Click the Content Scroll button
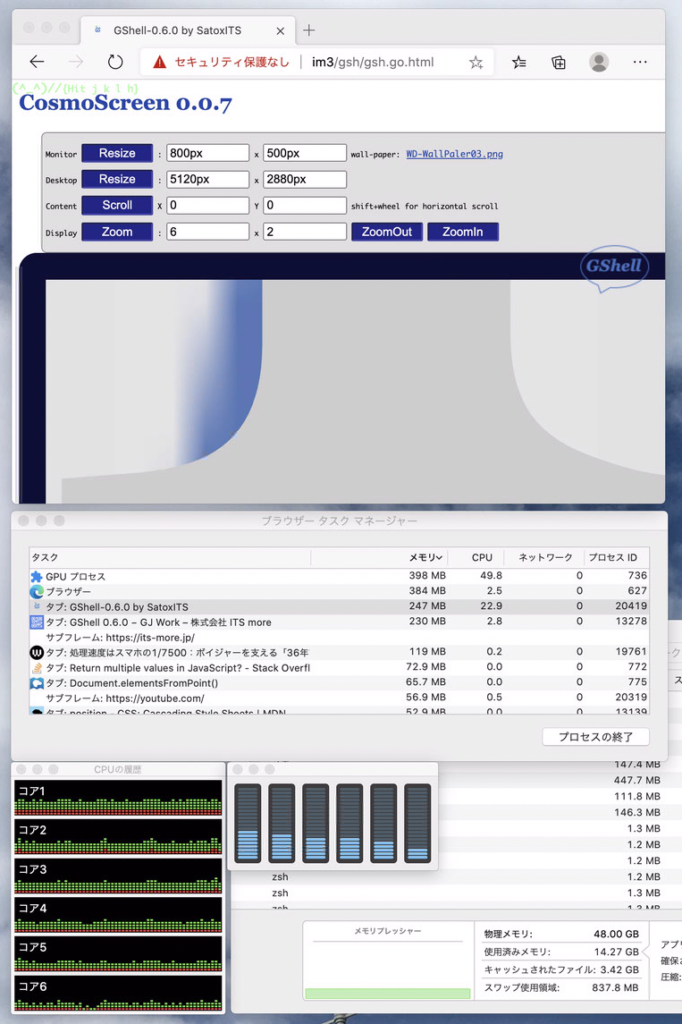 pos(117,205)
